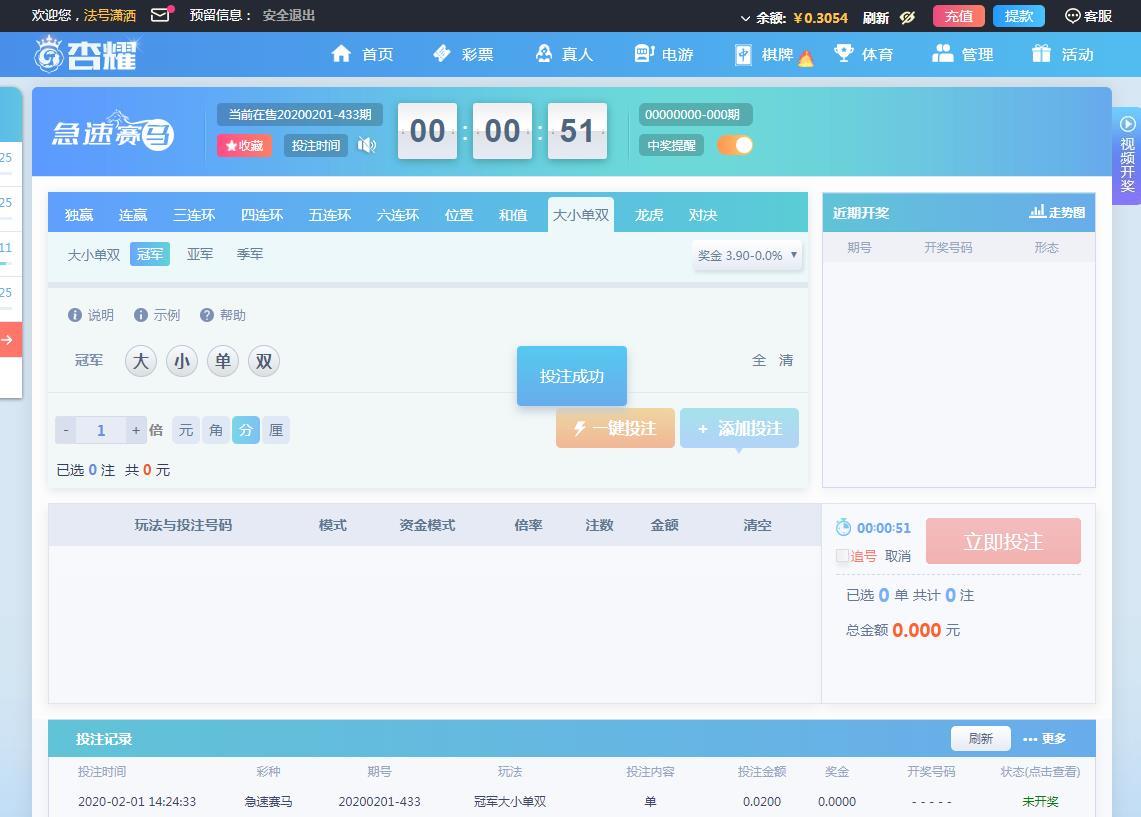Click 刷新 beside the balance

point(876,17)
